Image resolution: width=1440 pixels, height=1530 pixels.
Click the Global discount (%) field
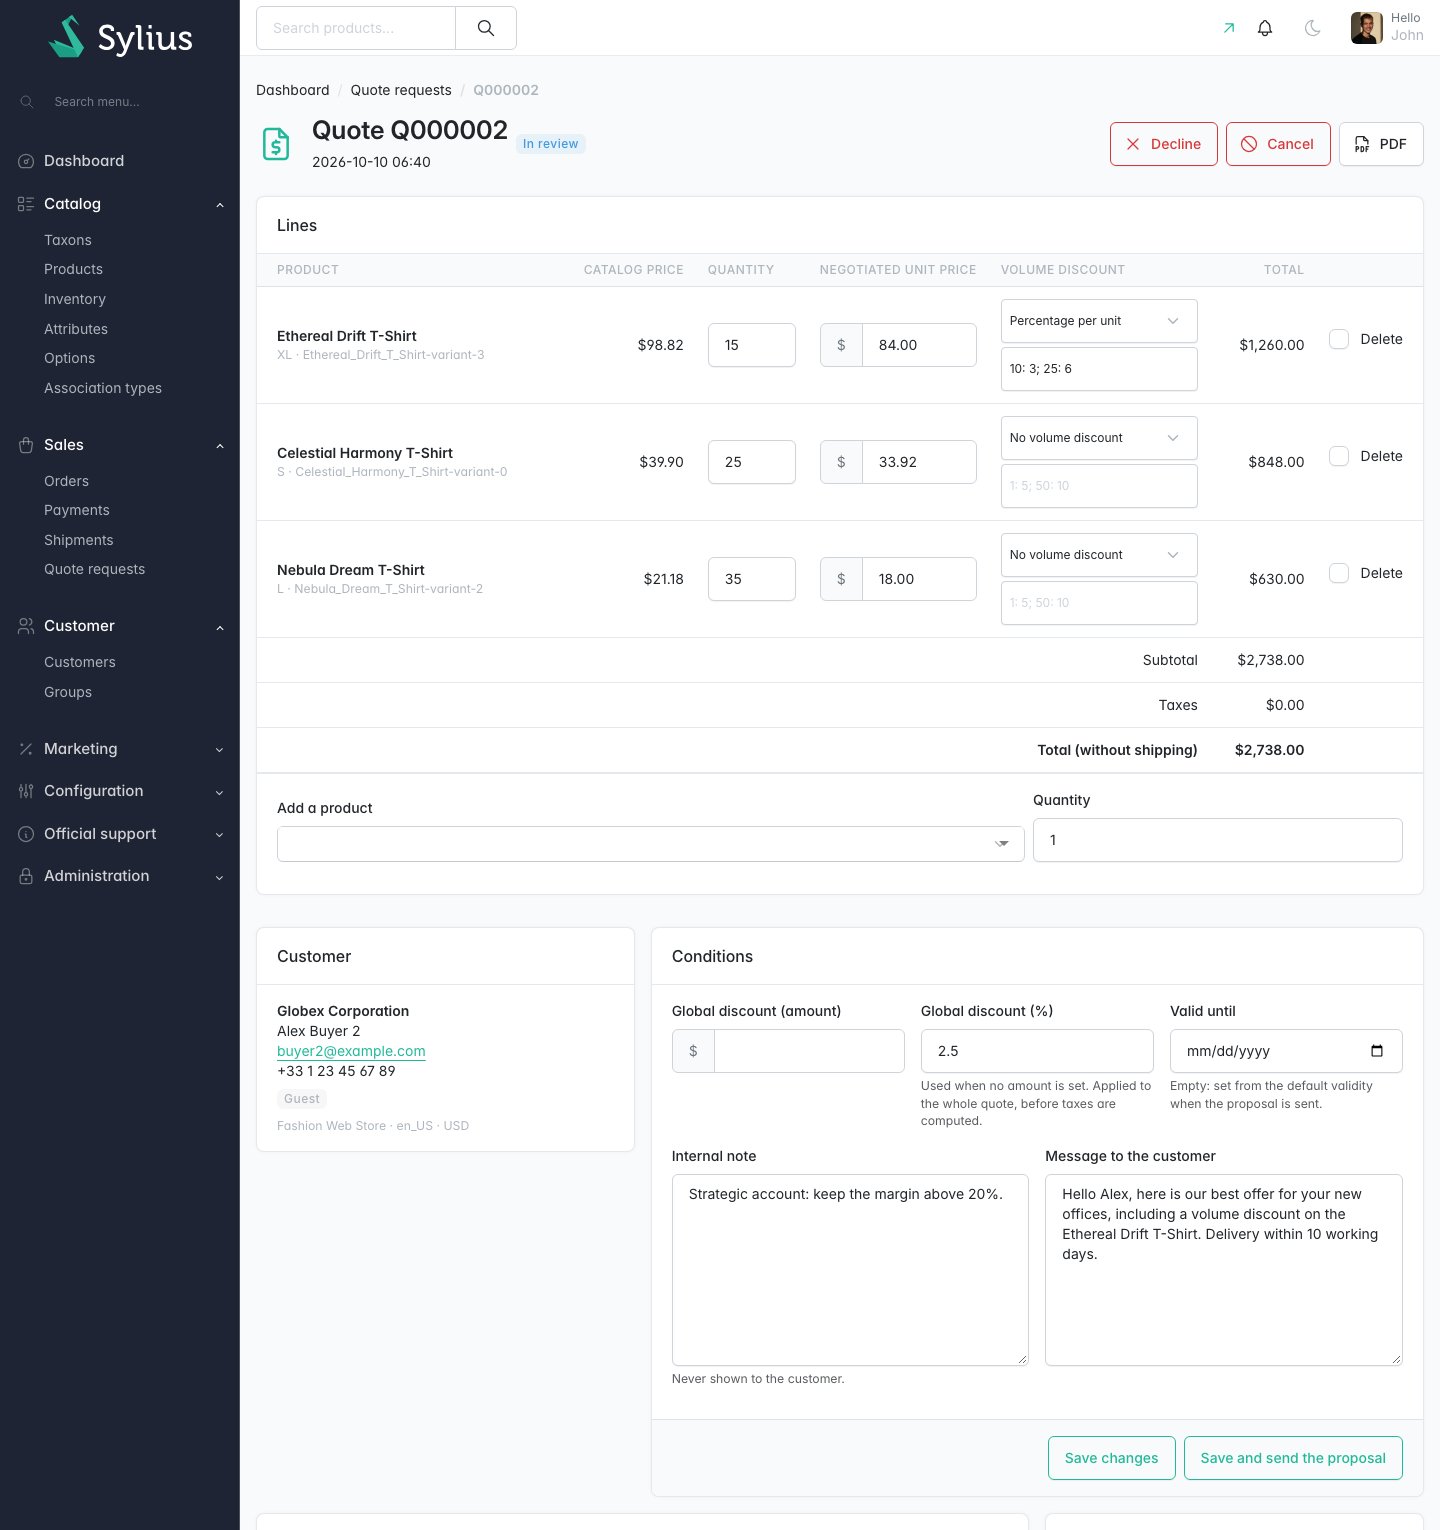pos(1037,1051)
